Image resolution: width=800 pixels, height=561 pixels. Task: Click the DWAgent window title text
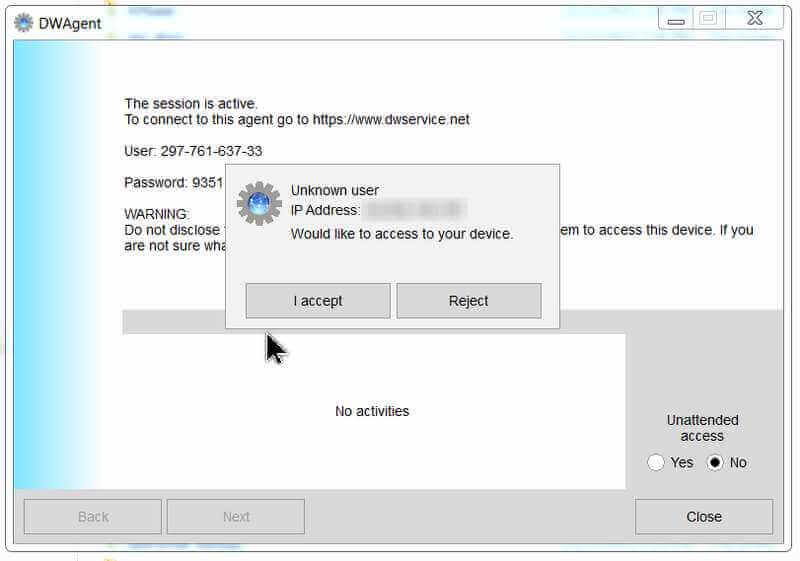[x=70, y=23]
